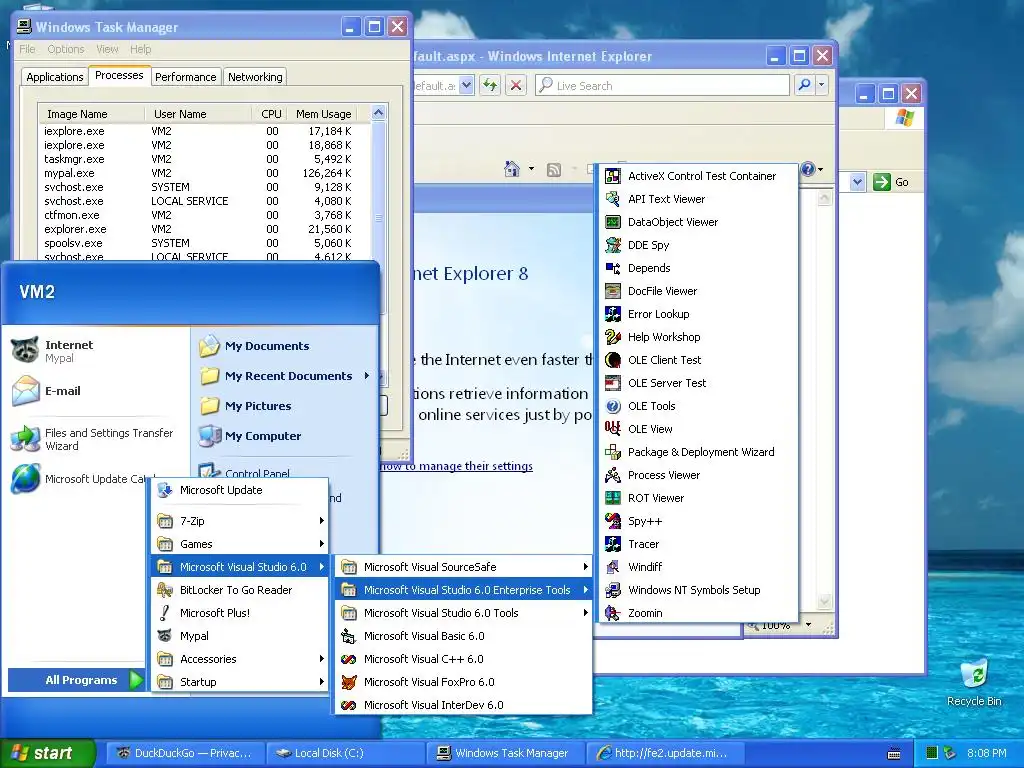Open Recycle Bin on desktop
This screenshot has width=1024, height=768.
point(974,683)
